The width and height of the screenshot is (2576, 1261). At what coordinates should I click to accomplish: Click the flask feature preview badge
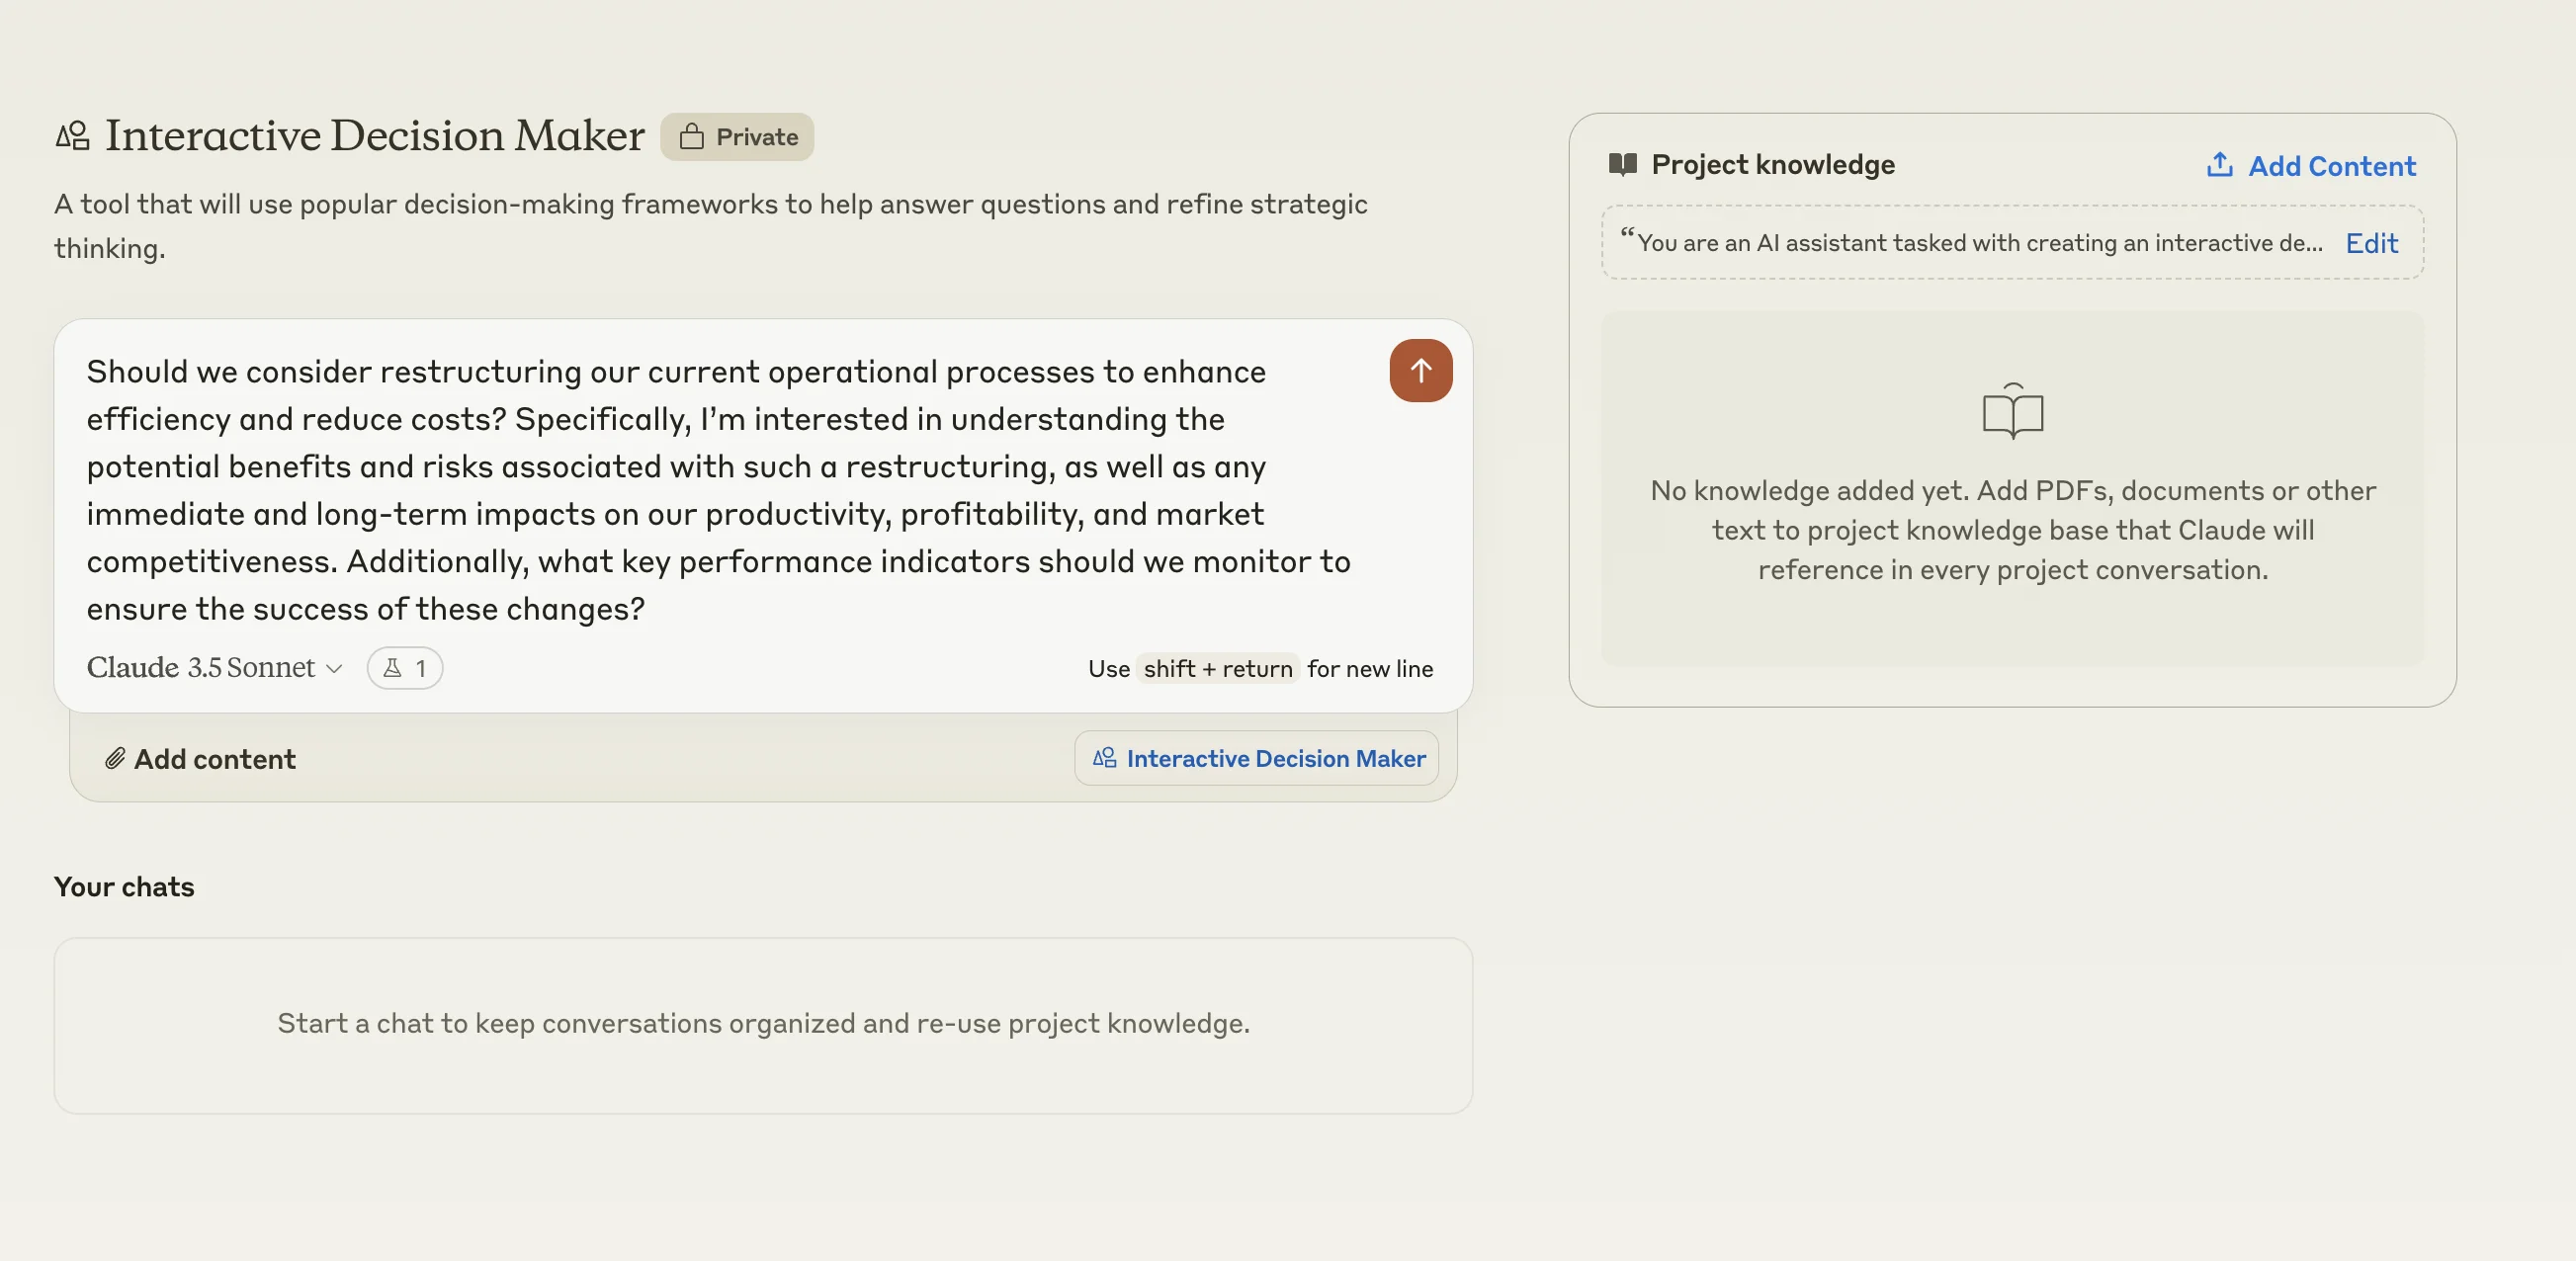coord(404,668)
